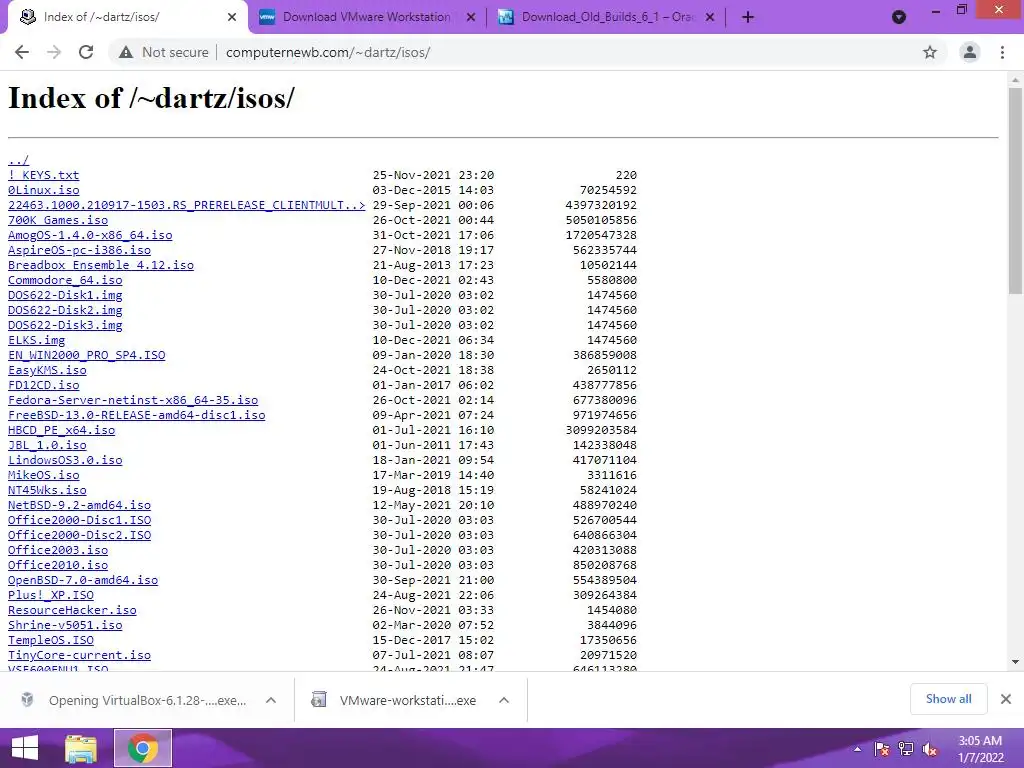Click the HBCD_PE_x64.iso link

coord(61,430)
